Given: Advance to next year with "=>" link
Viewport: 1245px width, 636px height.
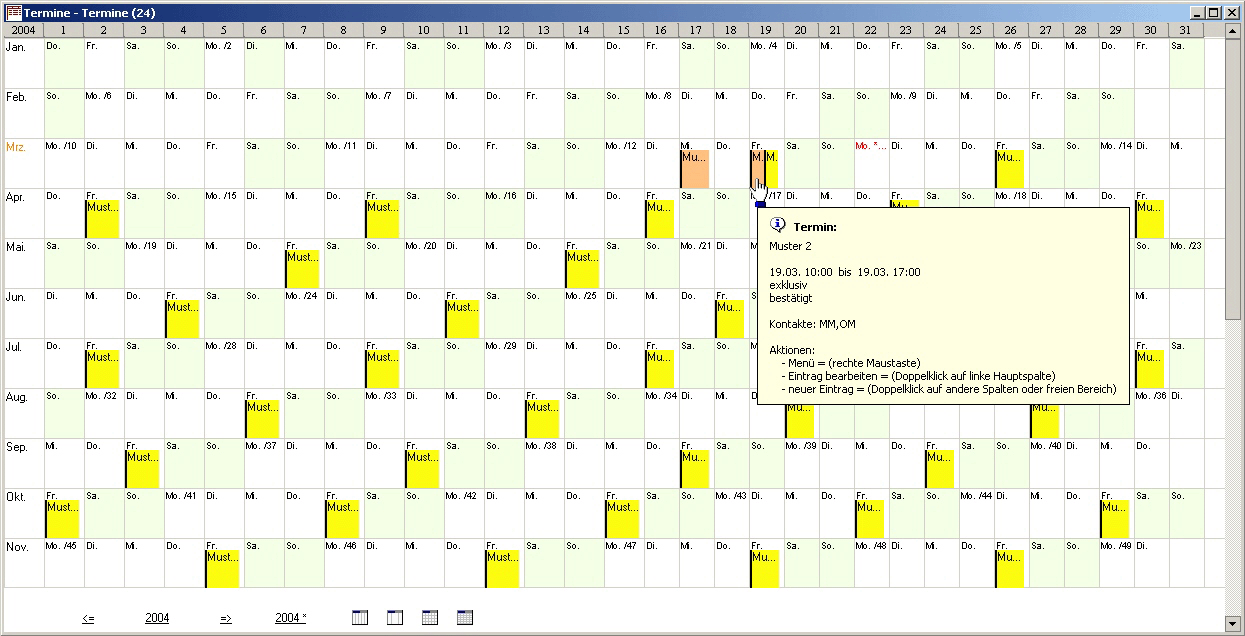Looking at the screenshot, I should click(x=225, y=618).
